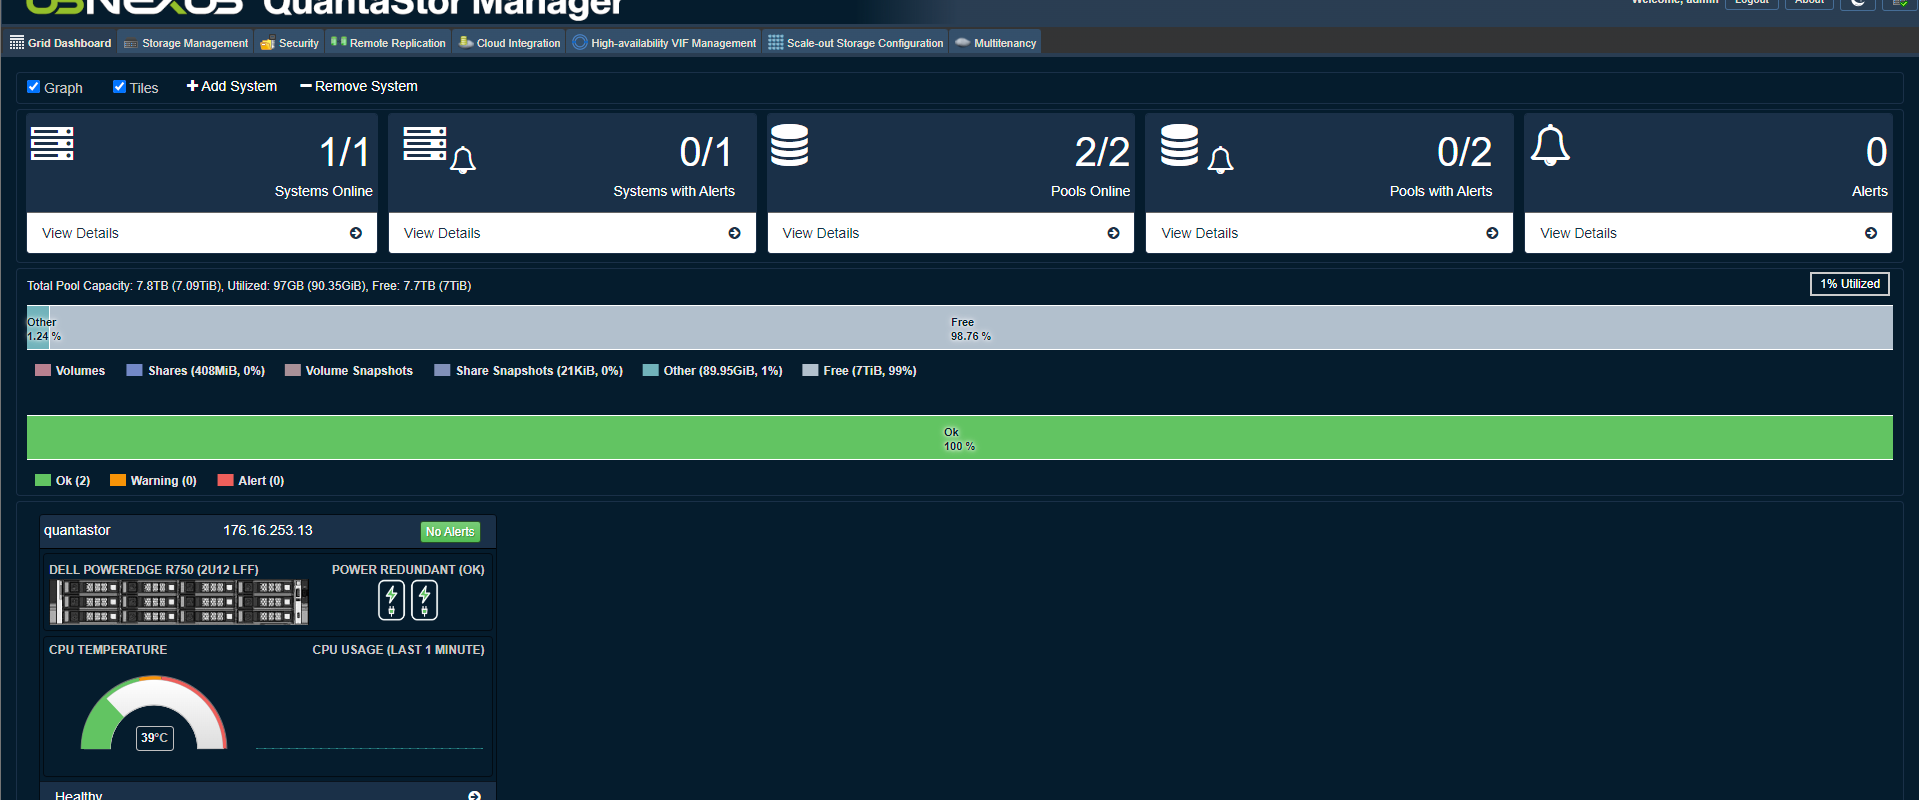Open the Grid Dashboard tab
Screen dimensions: 1919x800
[60, 43]
